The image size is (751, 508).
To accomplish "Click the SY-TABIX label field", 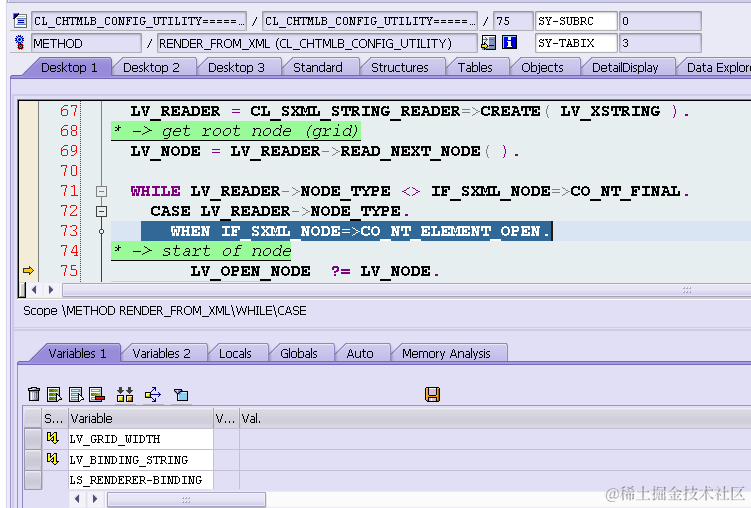I will [x=576, y=43].
